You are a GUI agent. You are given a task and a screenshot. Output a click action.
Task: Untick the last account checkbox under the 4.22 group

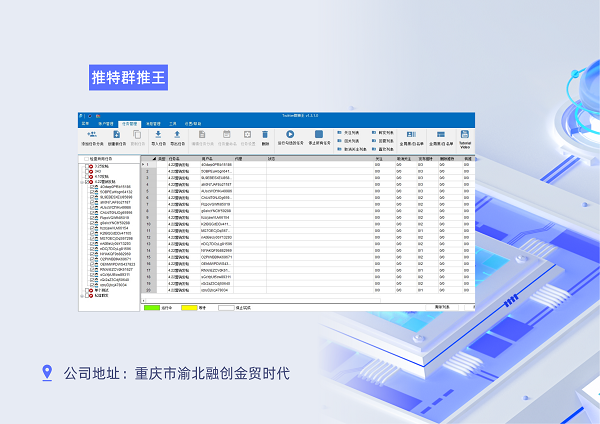[x=92, y=285]
